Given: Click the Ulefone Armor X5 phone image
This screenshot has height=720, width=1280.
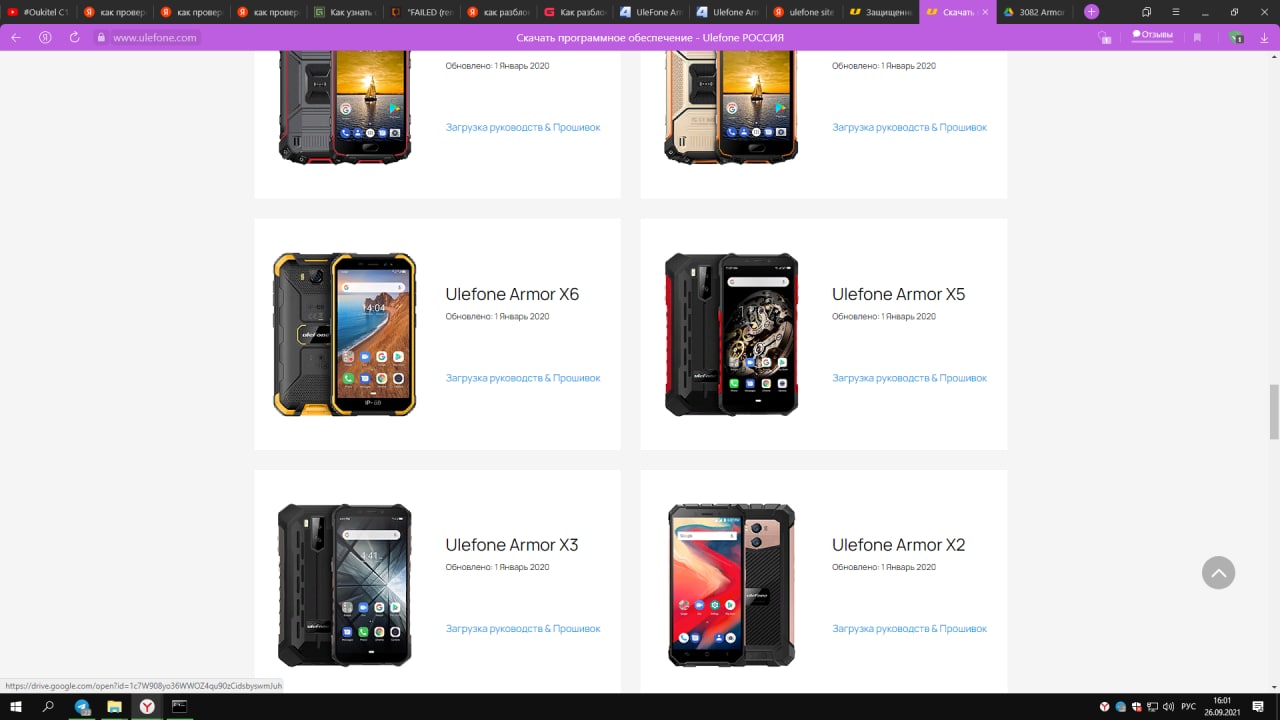Looking at the screenshot, I should tap(732, 334).
